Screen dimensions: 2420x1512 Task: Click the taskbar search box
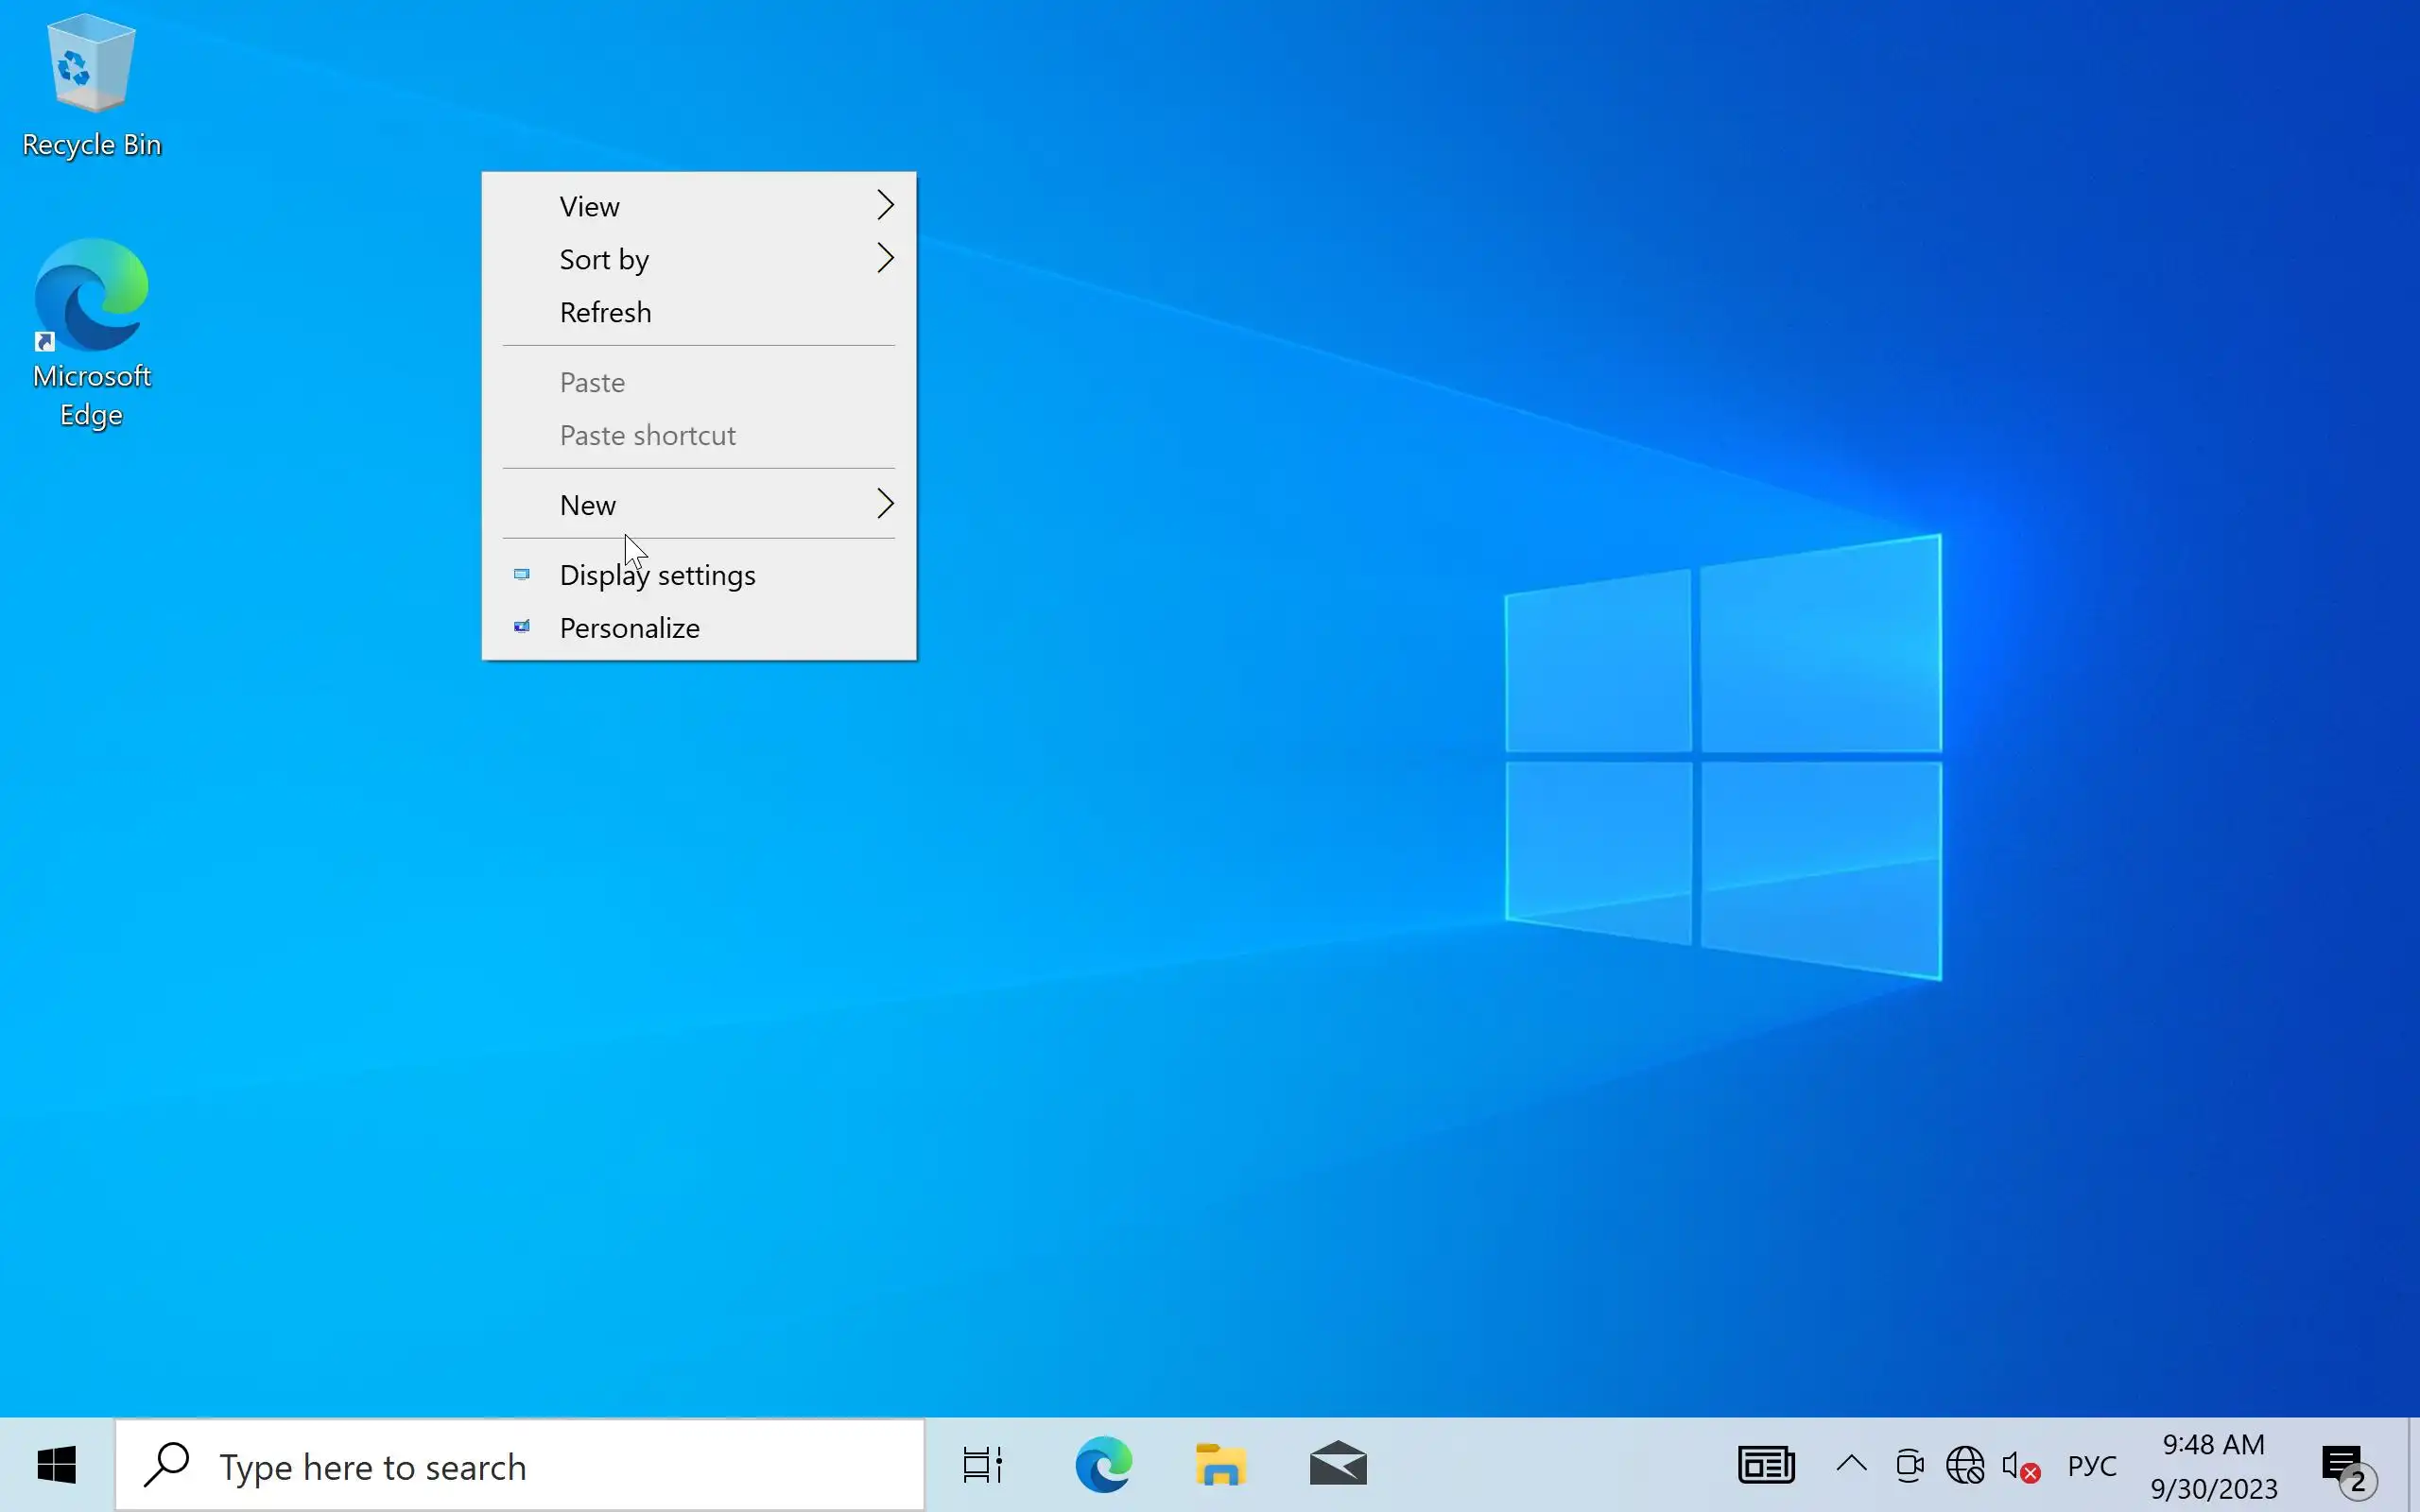(x=520, y=1466)
